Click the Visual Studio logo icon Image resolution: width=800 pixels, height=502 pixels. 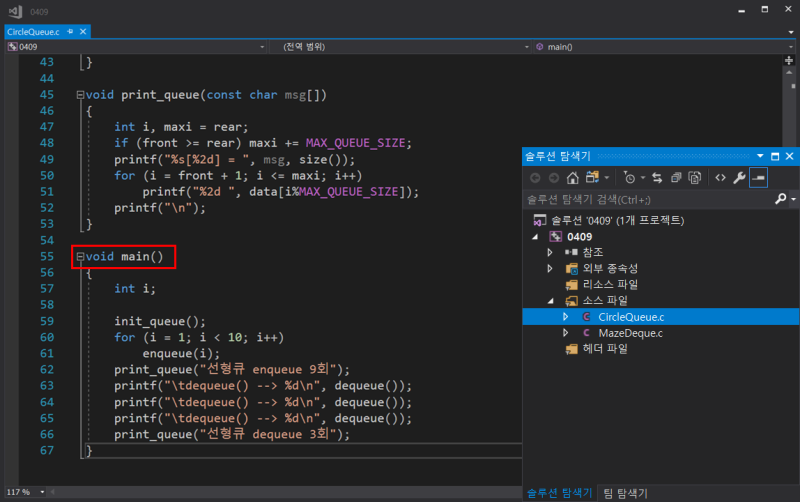click(15, 11)
